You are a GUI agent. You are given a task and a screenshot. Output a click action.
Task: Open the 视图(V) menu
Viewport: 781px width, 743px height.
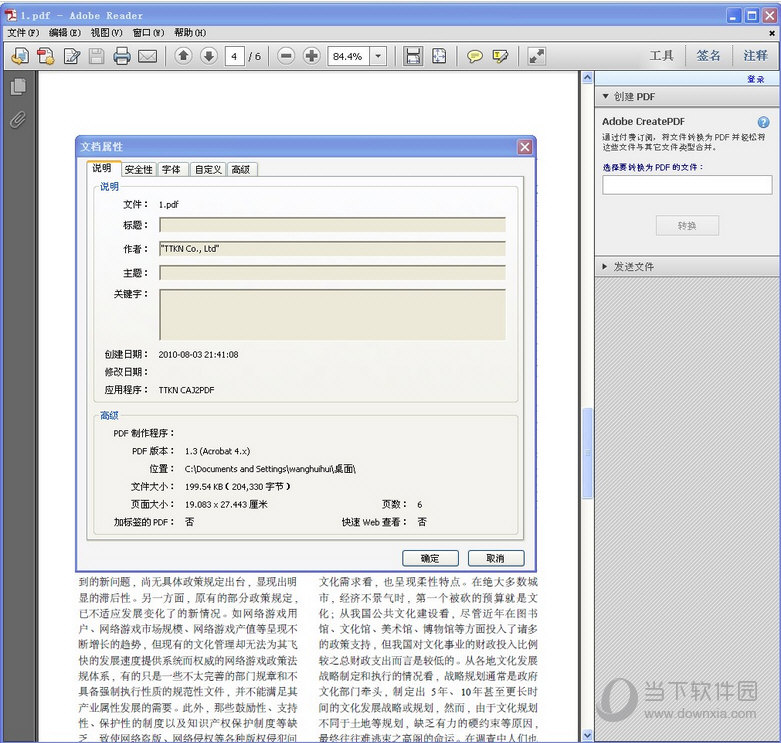tap(106, 33)
